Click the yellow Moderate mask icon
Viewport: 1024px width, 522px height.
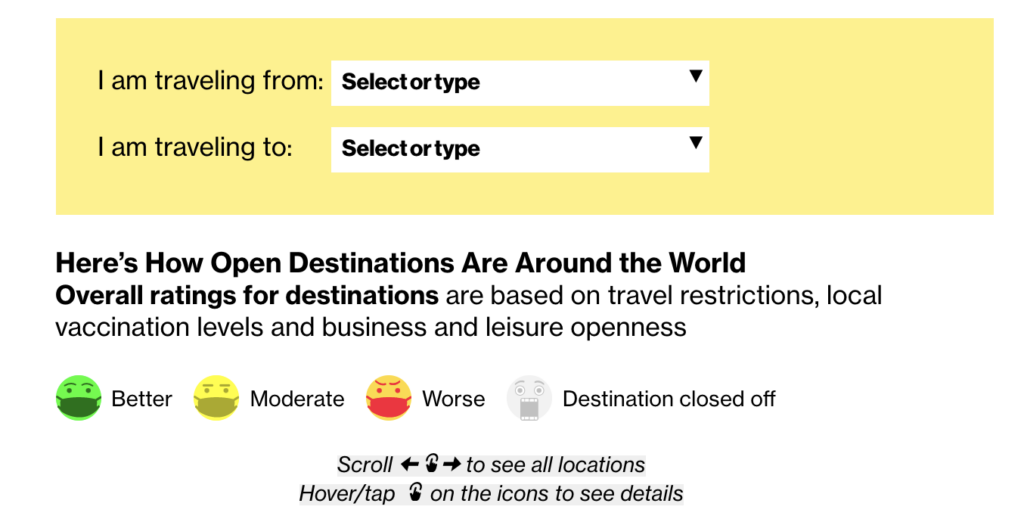(217, 398)
